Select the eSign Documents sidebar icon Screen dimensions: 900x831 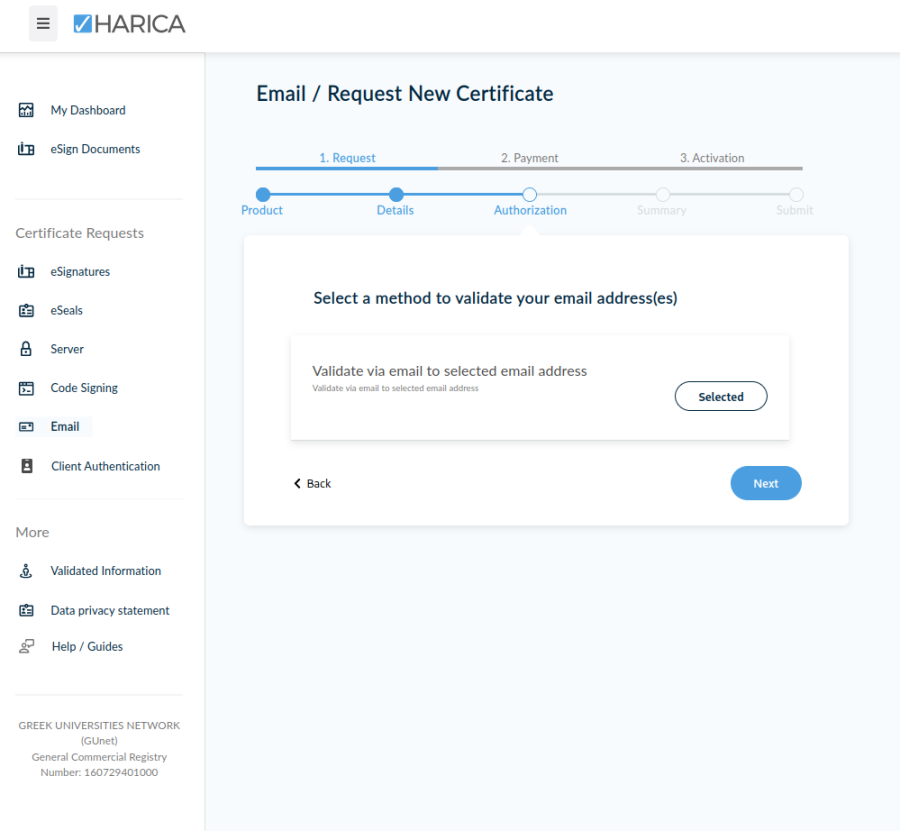(x=25, y=148)
